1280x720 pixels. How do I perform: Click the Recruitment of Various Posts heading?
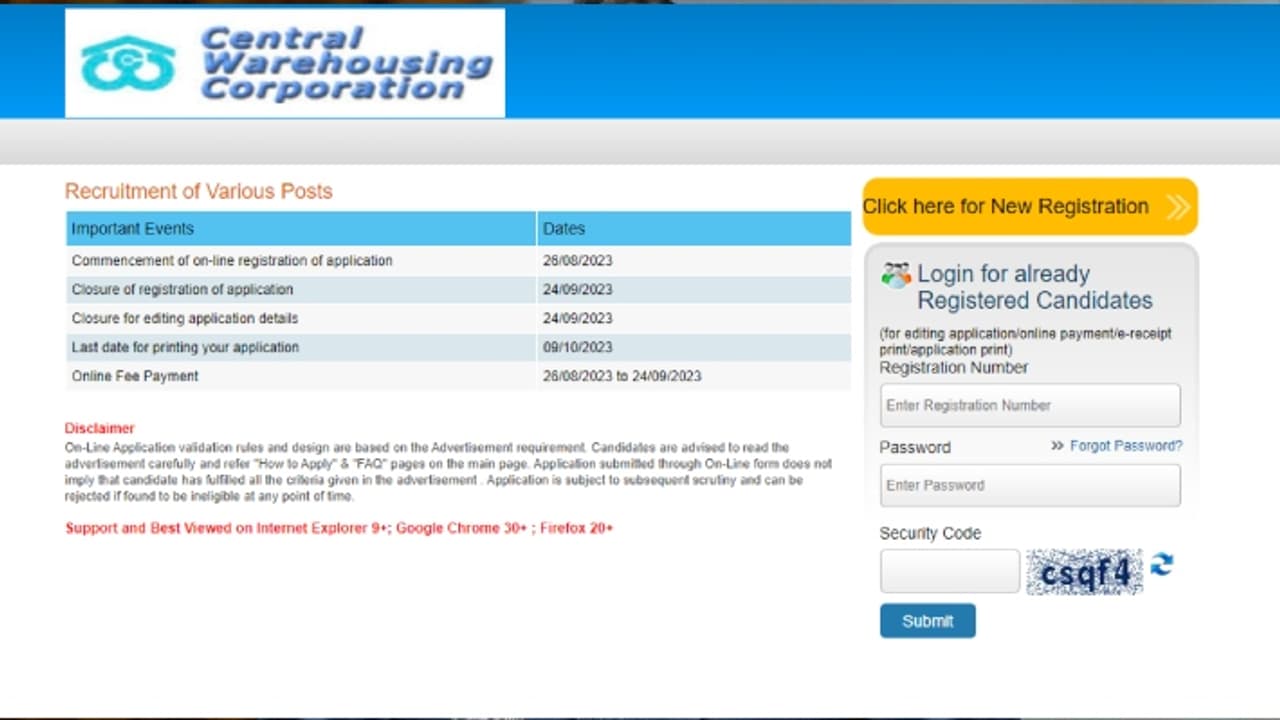coord(198,191)
